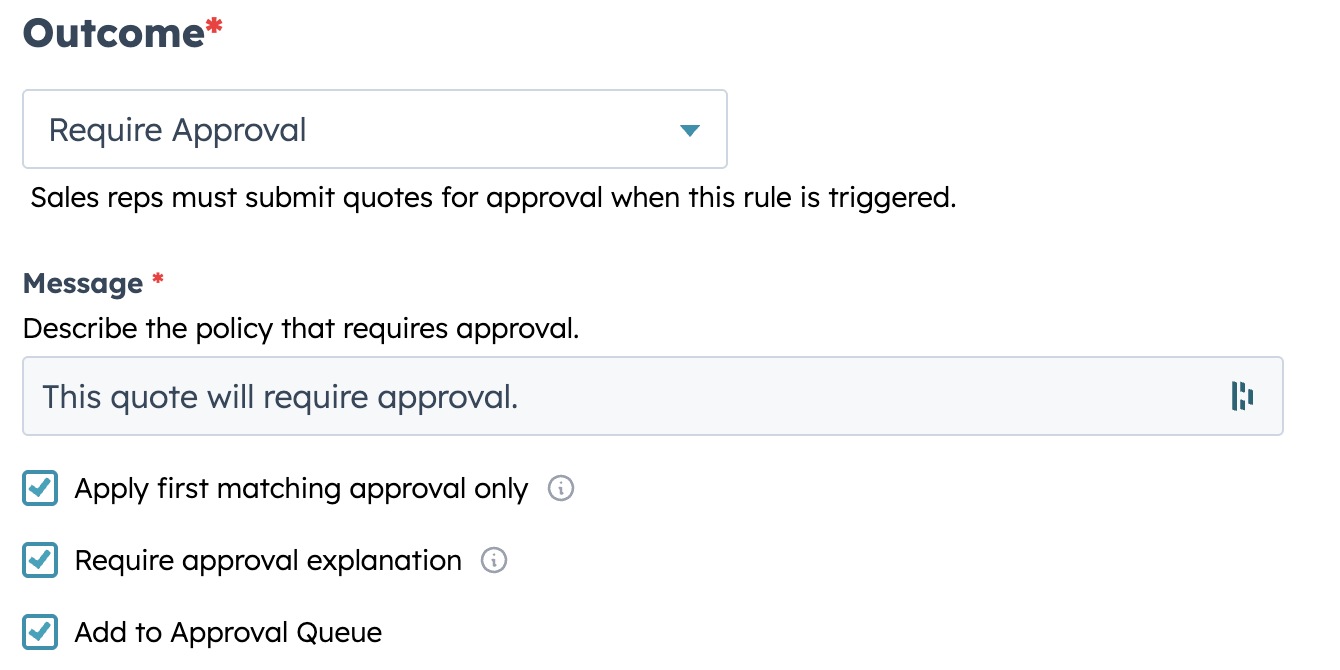1340x670 pixels.
Task: Click the 'Add to Approval Queue' label
Action: coord(228,633)
